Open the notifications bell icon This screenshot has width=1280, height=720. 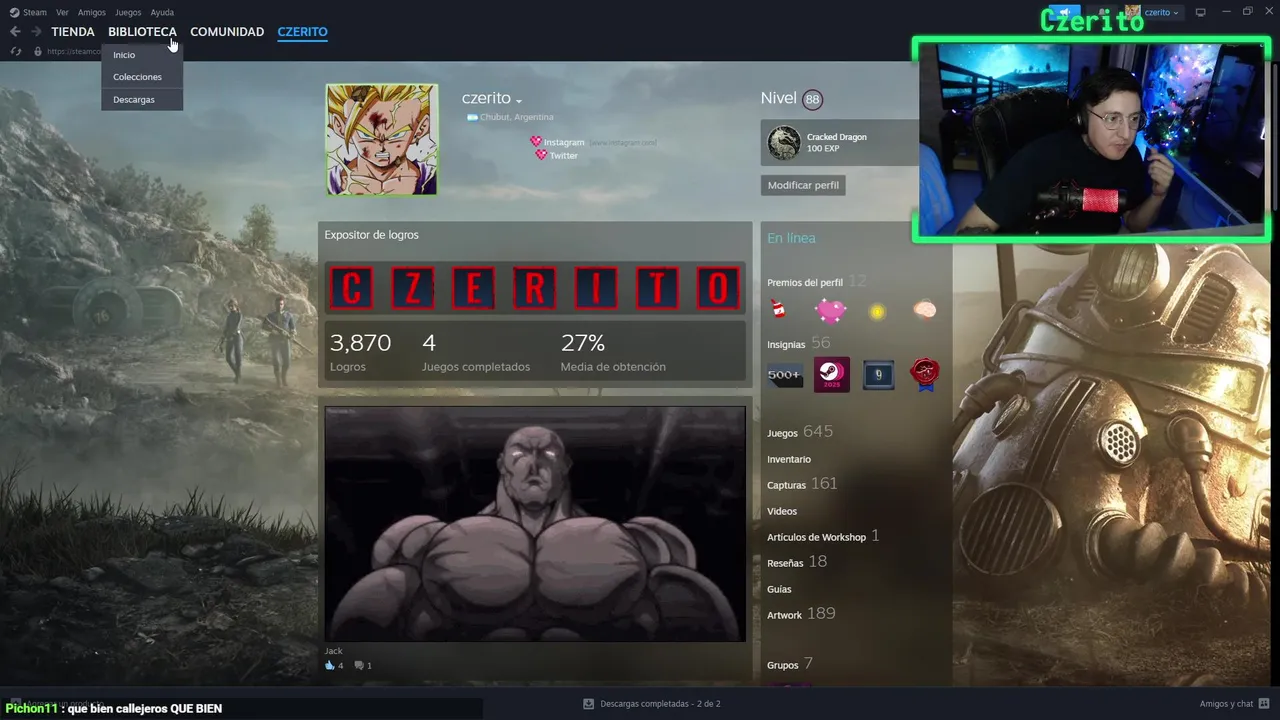[x=1100, y=12]
